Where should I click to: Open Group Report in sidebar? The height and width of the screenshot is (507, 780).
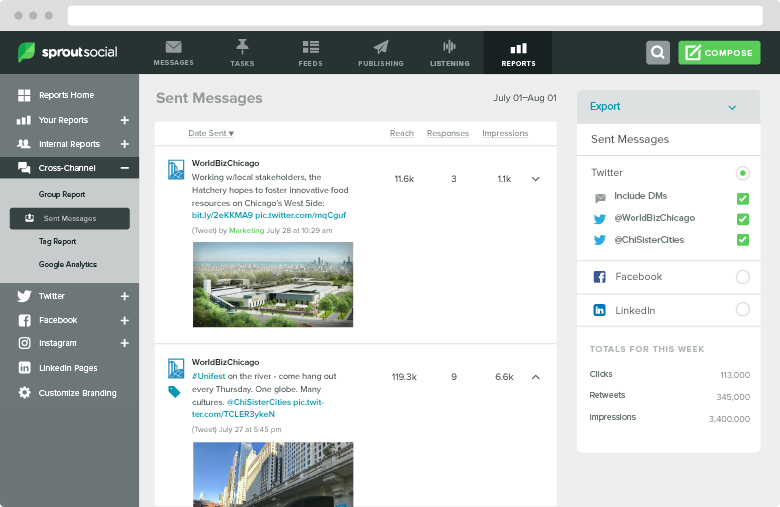point(62,195)
